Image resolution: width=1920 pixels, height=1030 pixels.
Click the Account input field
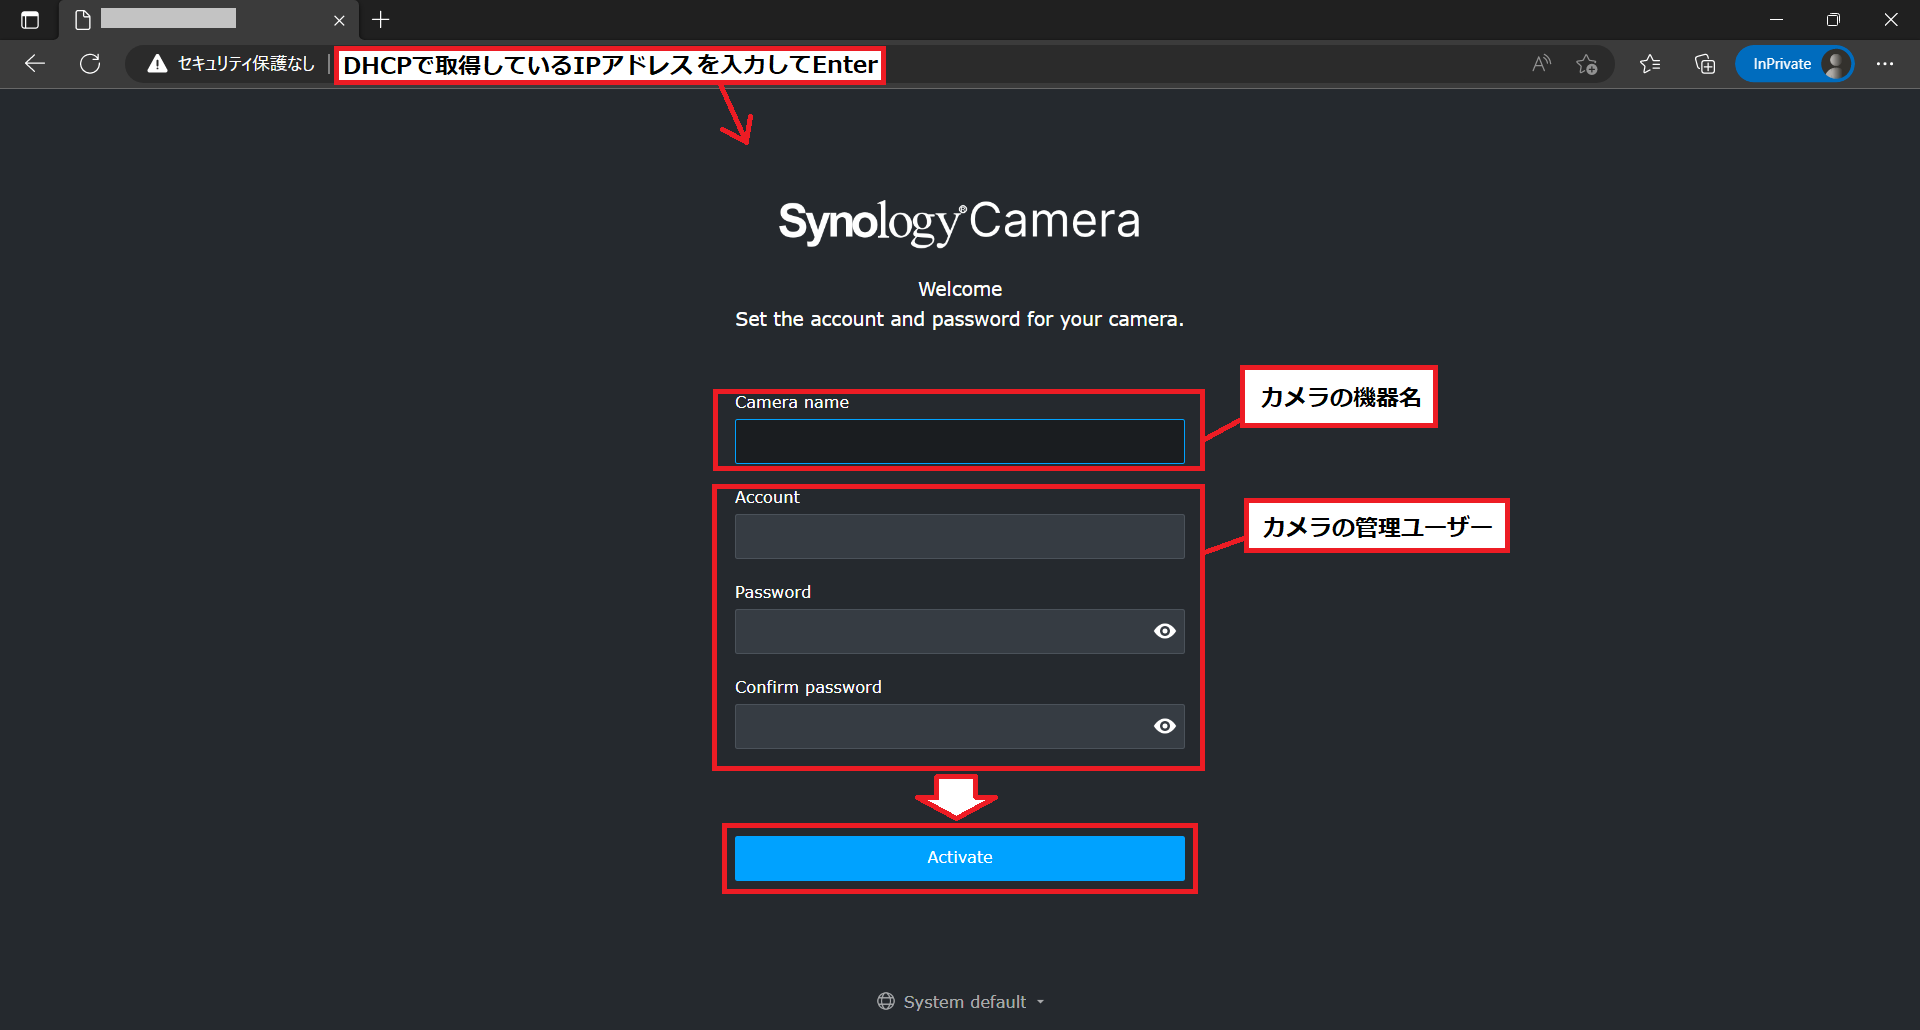click(958, 536)
